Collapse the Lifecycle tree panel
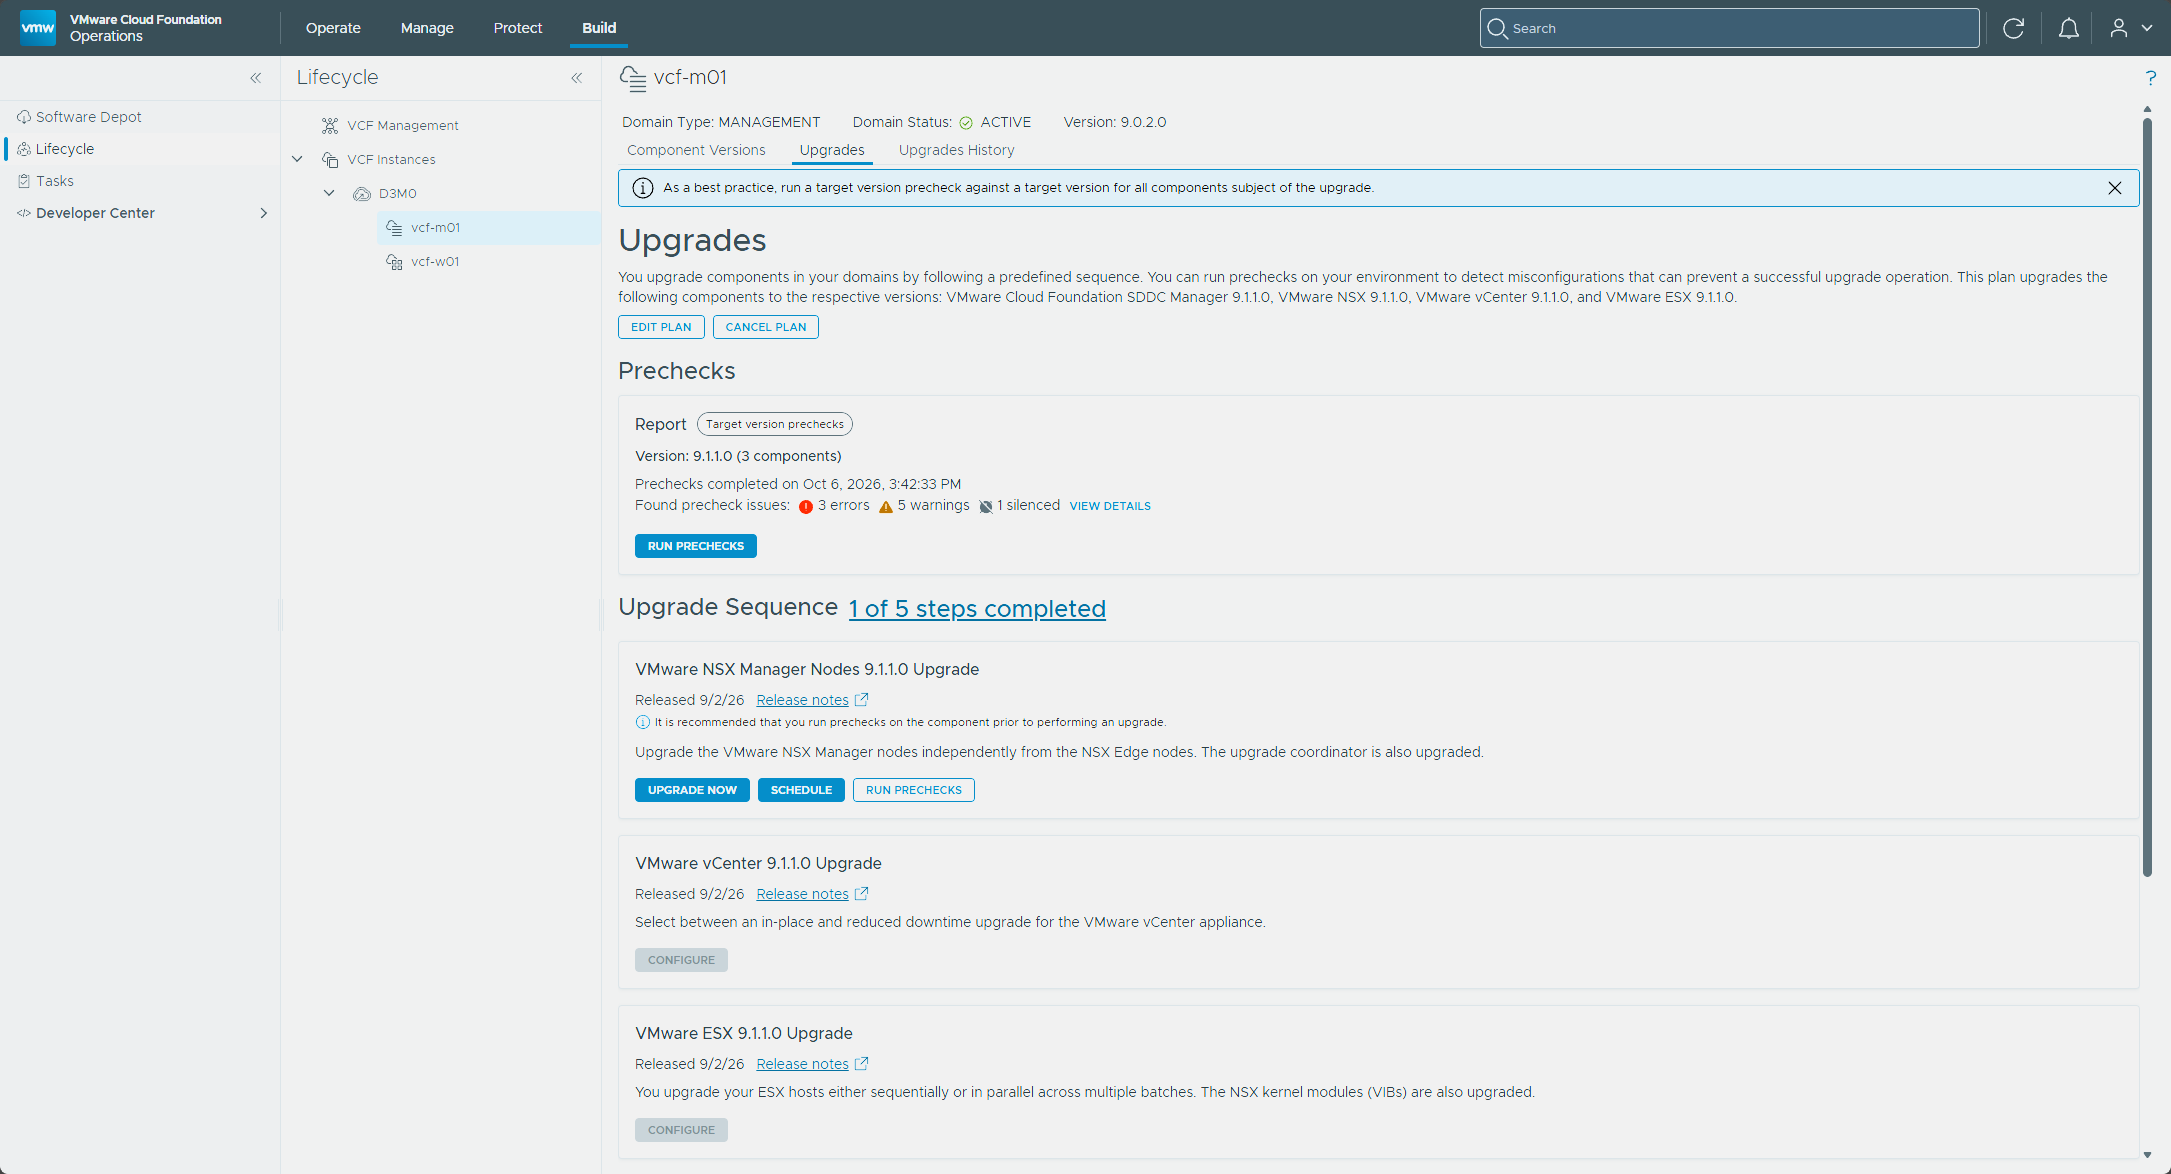Viewport: 2171px width, 1174px height. [577, 78]
